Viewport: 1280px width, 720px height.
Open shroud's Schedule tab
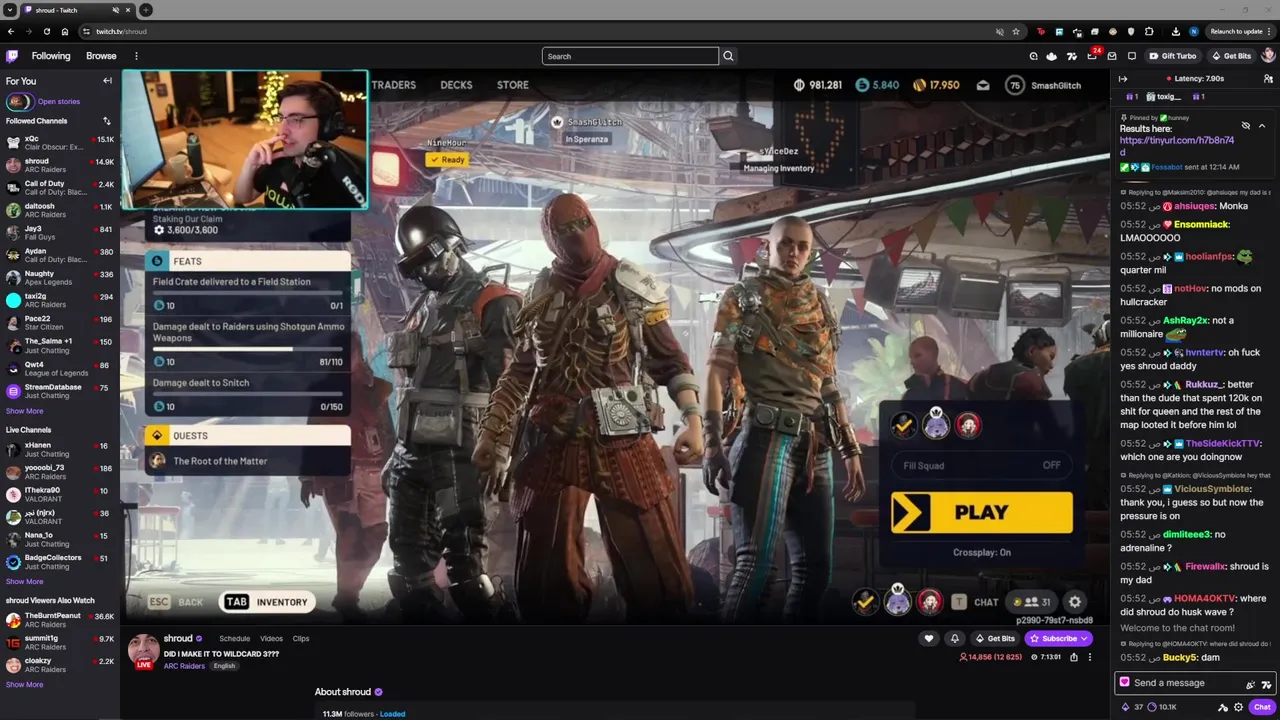click(234, 638)
